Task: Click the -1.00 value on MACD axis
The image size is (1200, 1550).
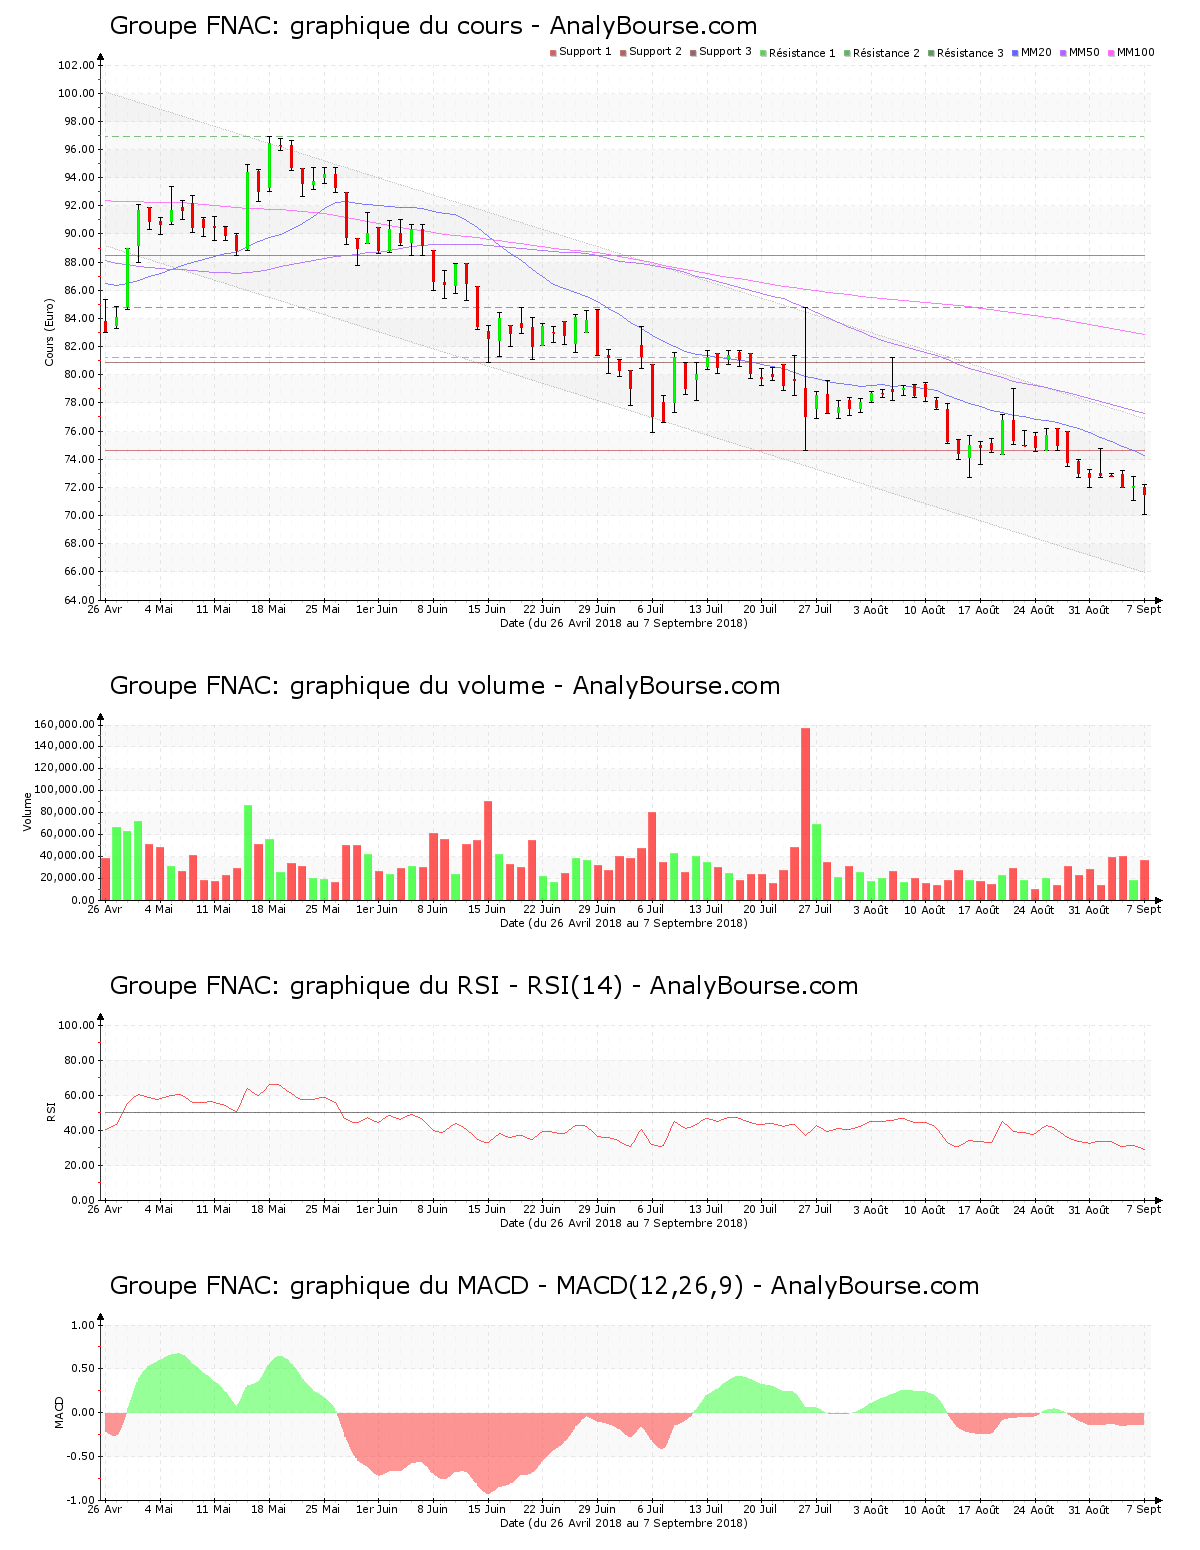Action: click(81, 1500)
